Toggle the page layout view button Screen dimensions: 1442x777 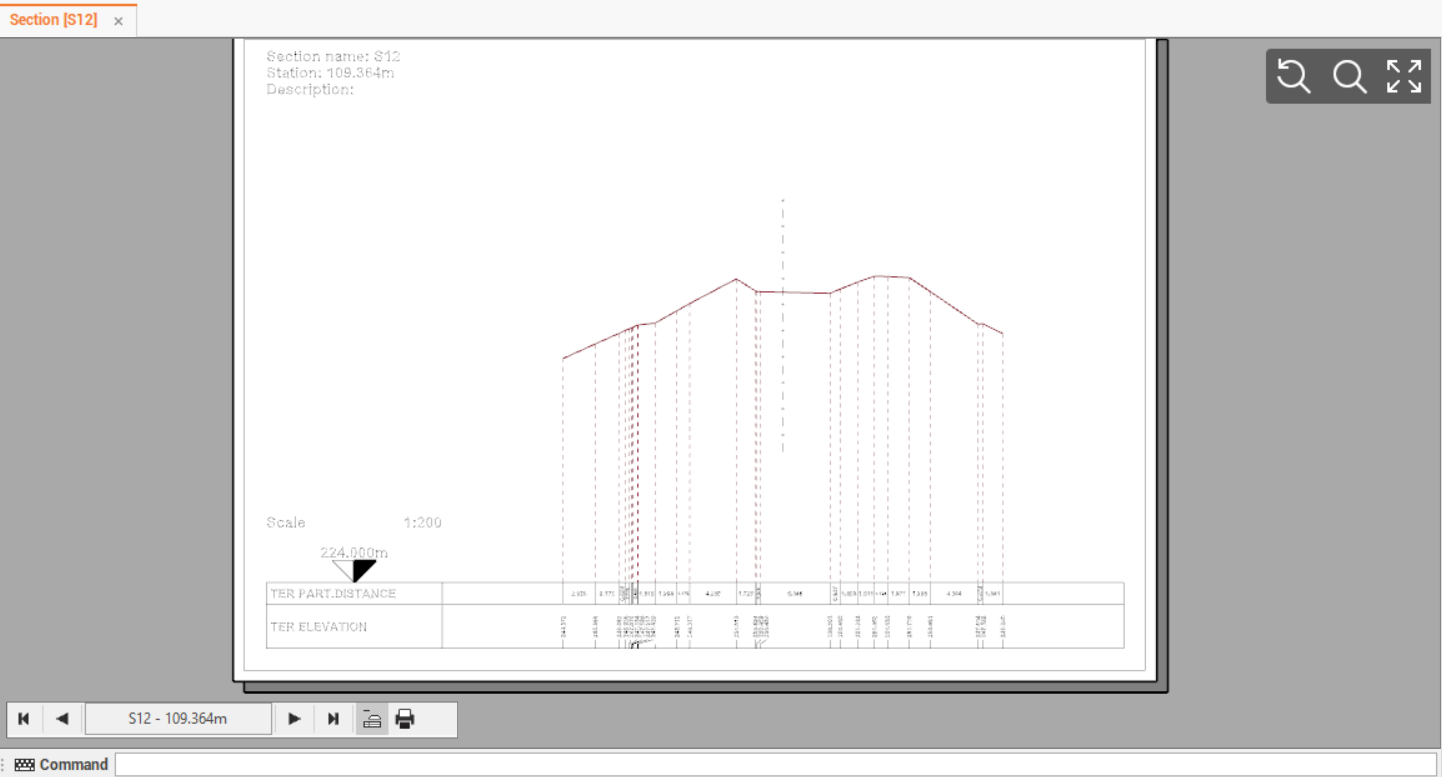coord(372,719)
